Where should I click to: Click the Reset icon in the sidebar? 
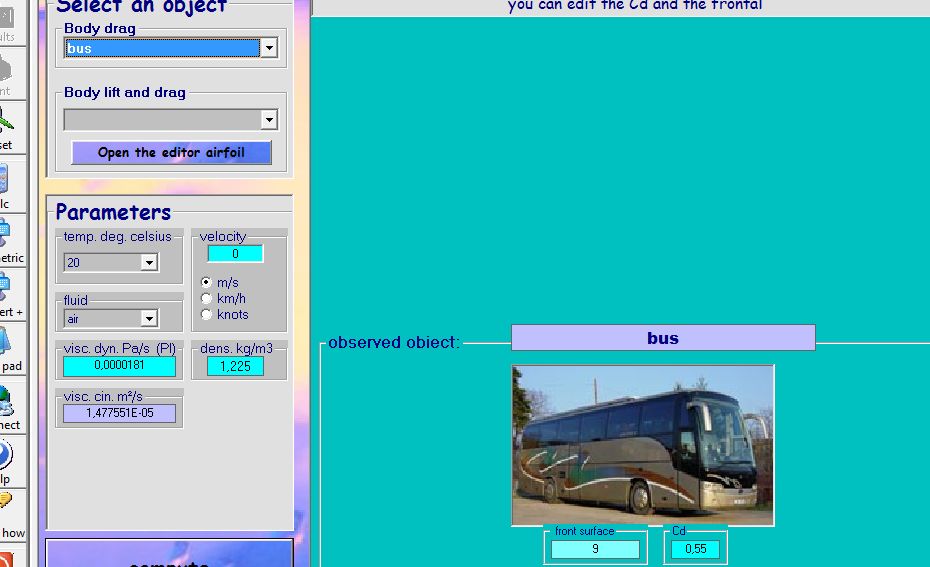coord(7,123)
